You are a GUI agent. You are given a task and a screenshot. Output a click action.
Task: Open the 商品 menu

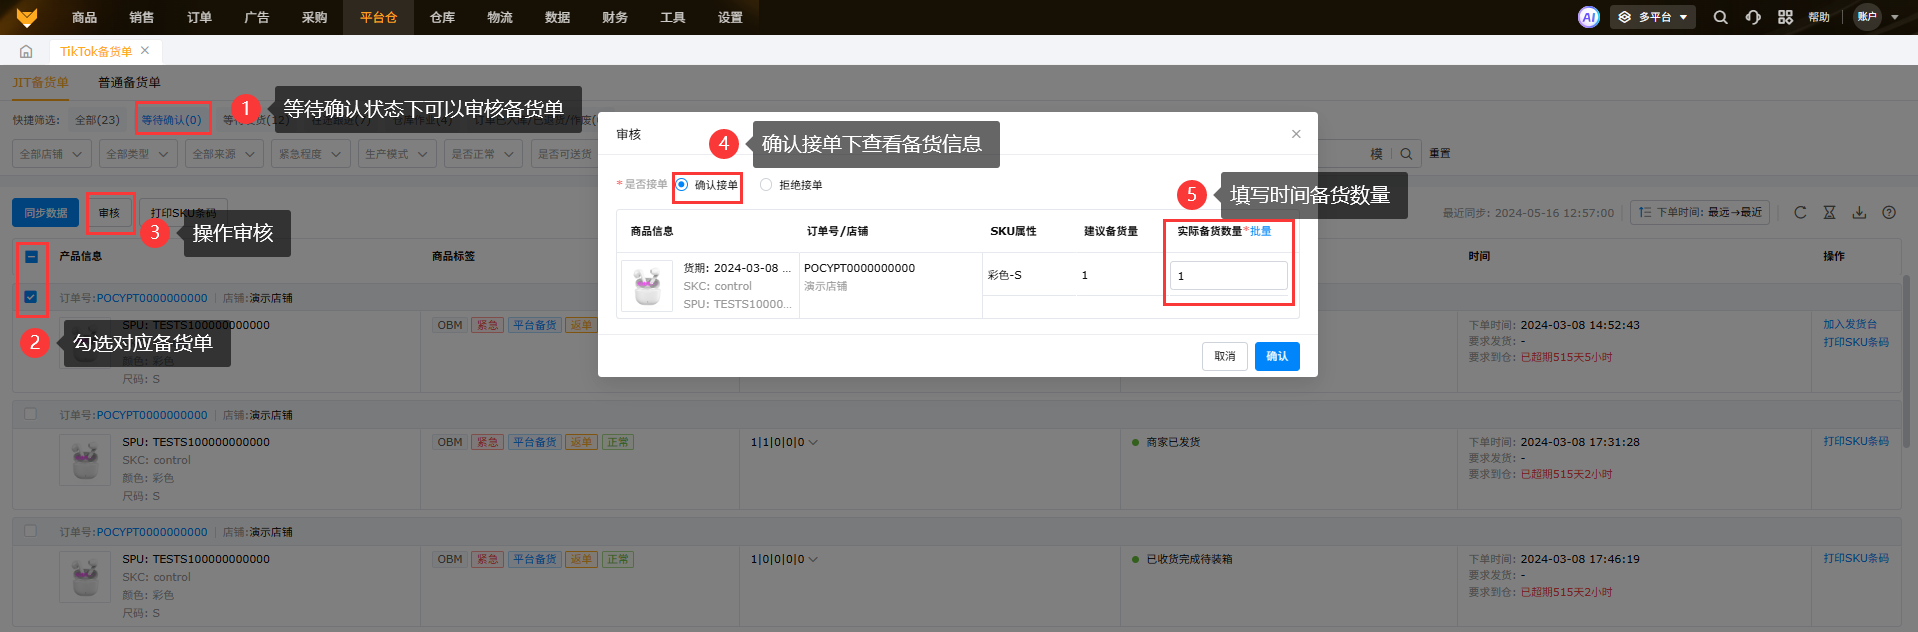pos(85,17)
